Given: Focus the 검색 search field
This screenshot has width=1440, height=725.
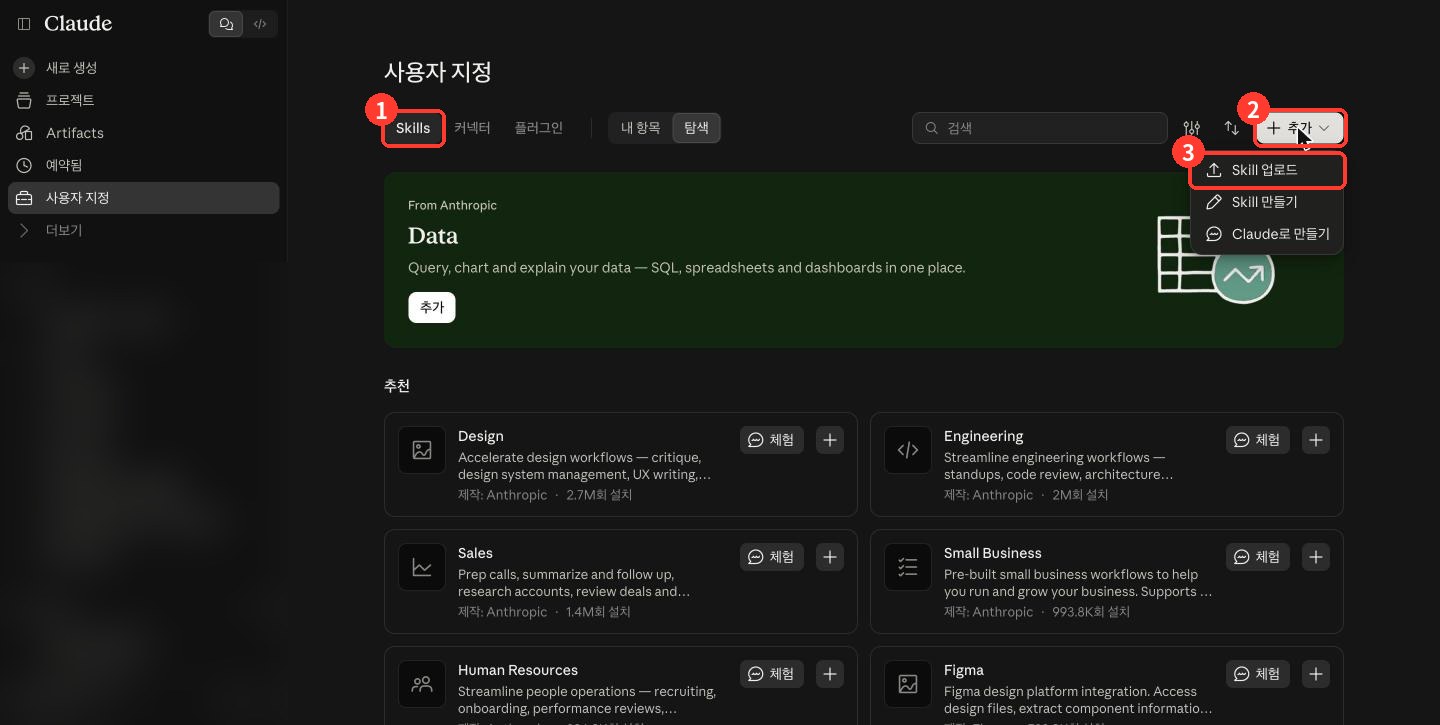Looking at the screenshot, I should (x=1040, y=128).
